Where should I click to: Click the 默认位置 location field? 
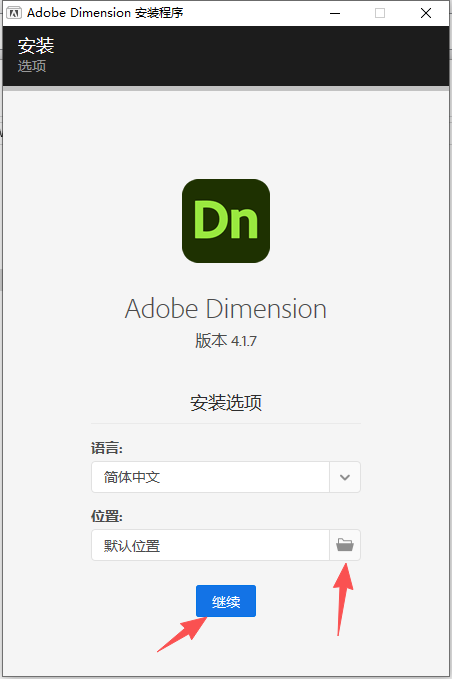[x=210, y=545]
